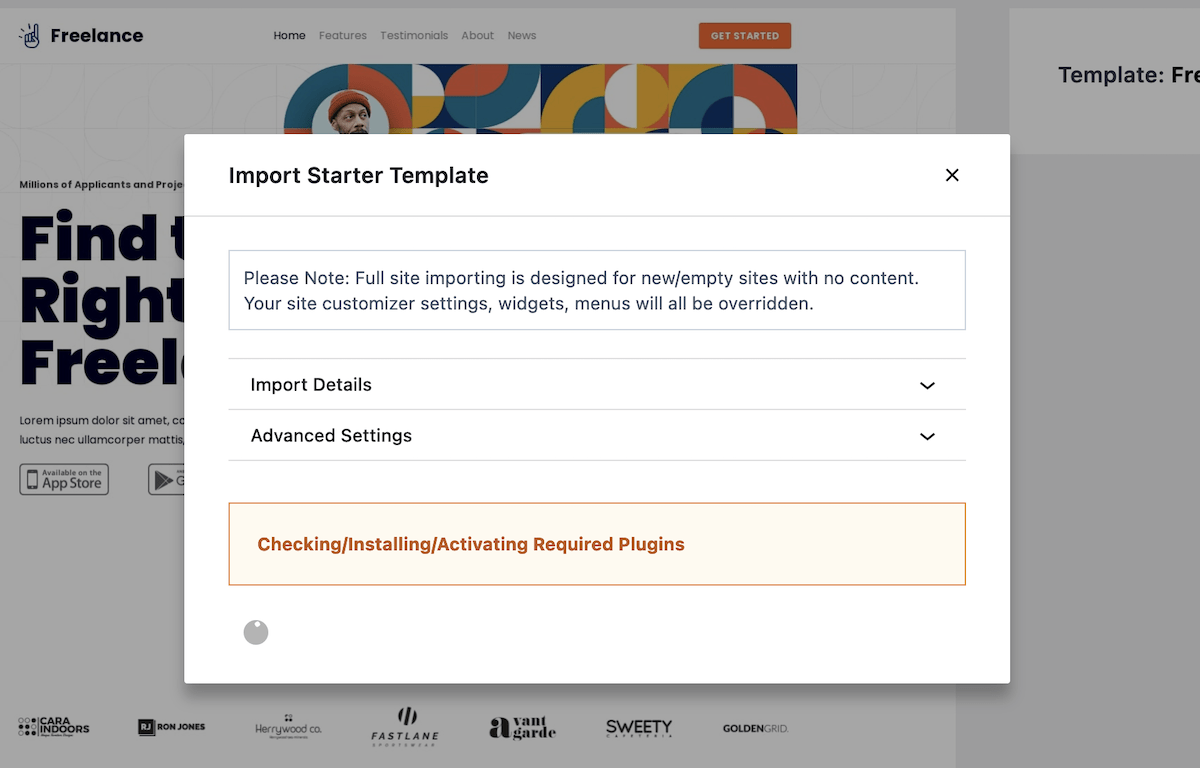Click the Google Play badge icon
Viewport: 1200px width, 768px height.
(x=166, y=479)
